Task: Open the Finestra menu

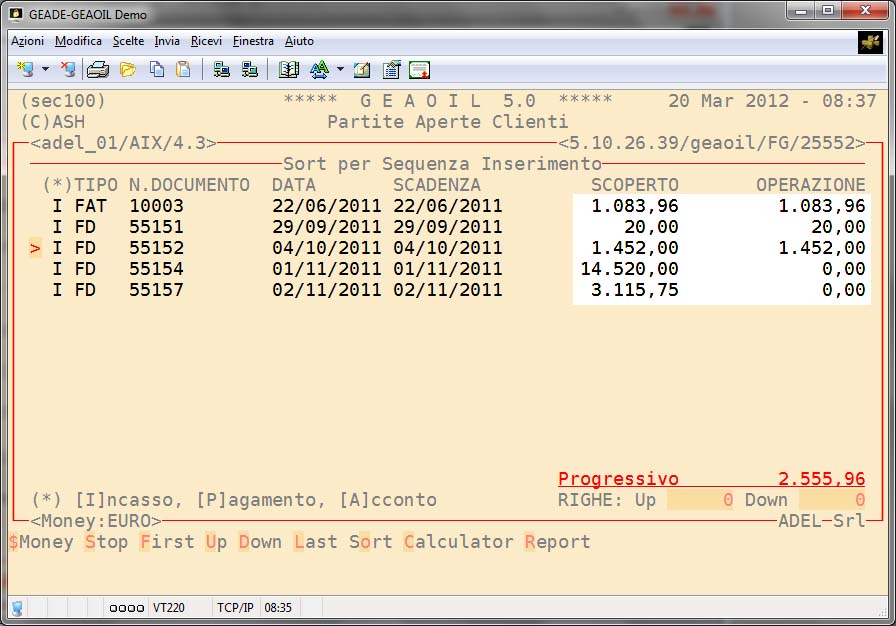Action: point(253,41)
